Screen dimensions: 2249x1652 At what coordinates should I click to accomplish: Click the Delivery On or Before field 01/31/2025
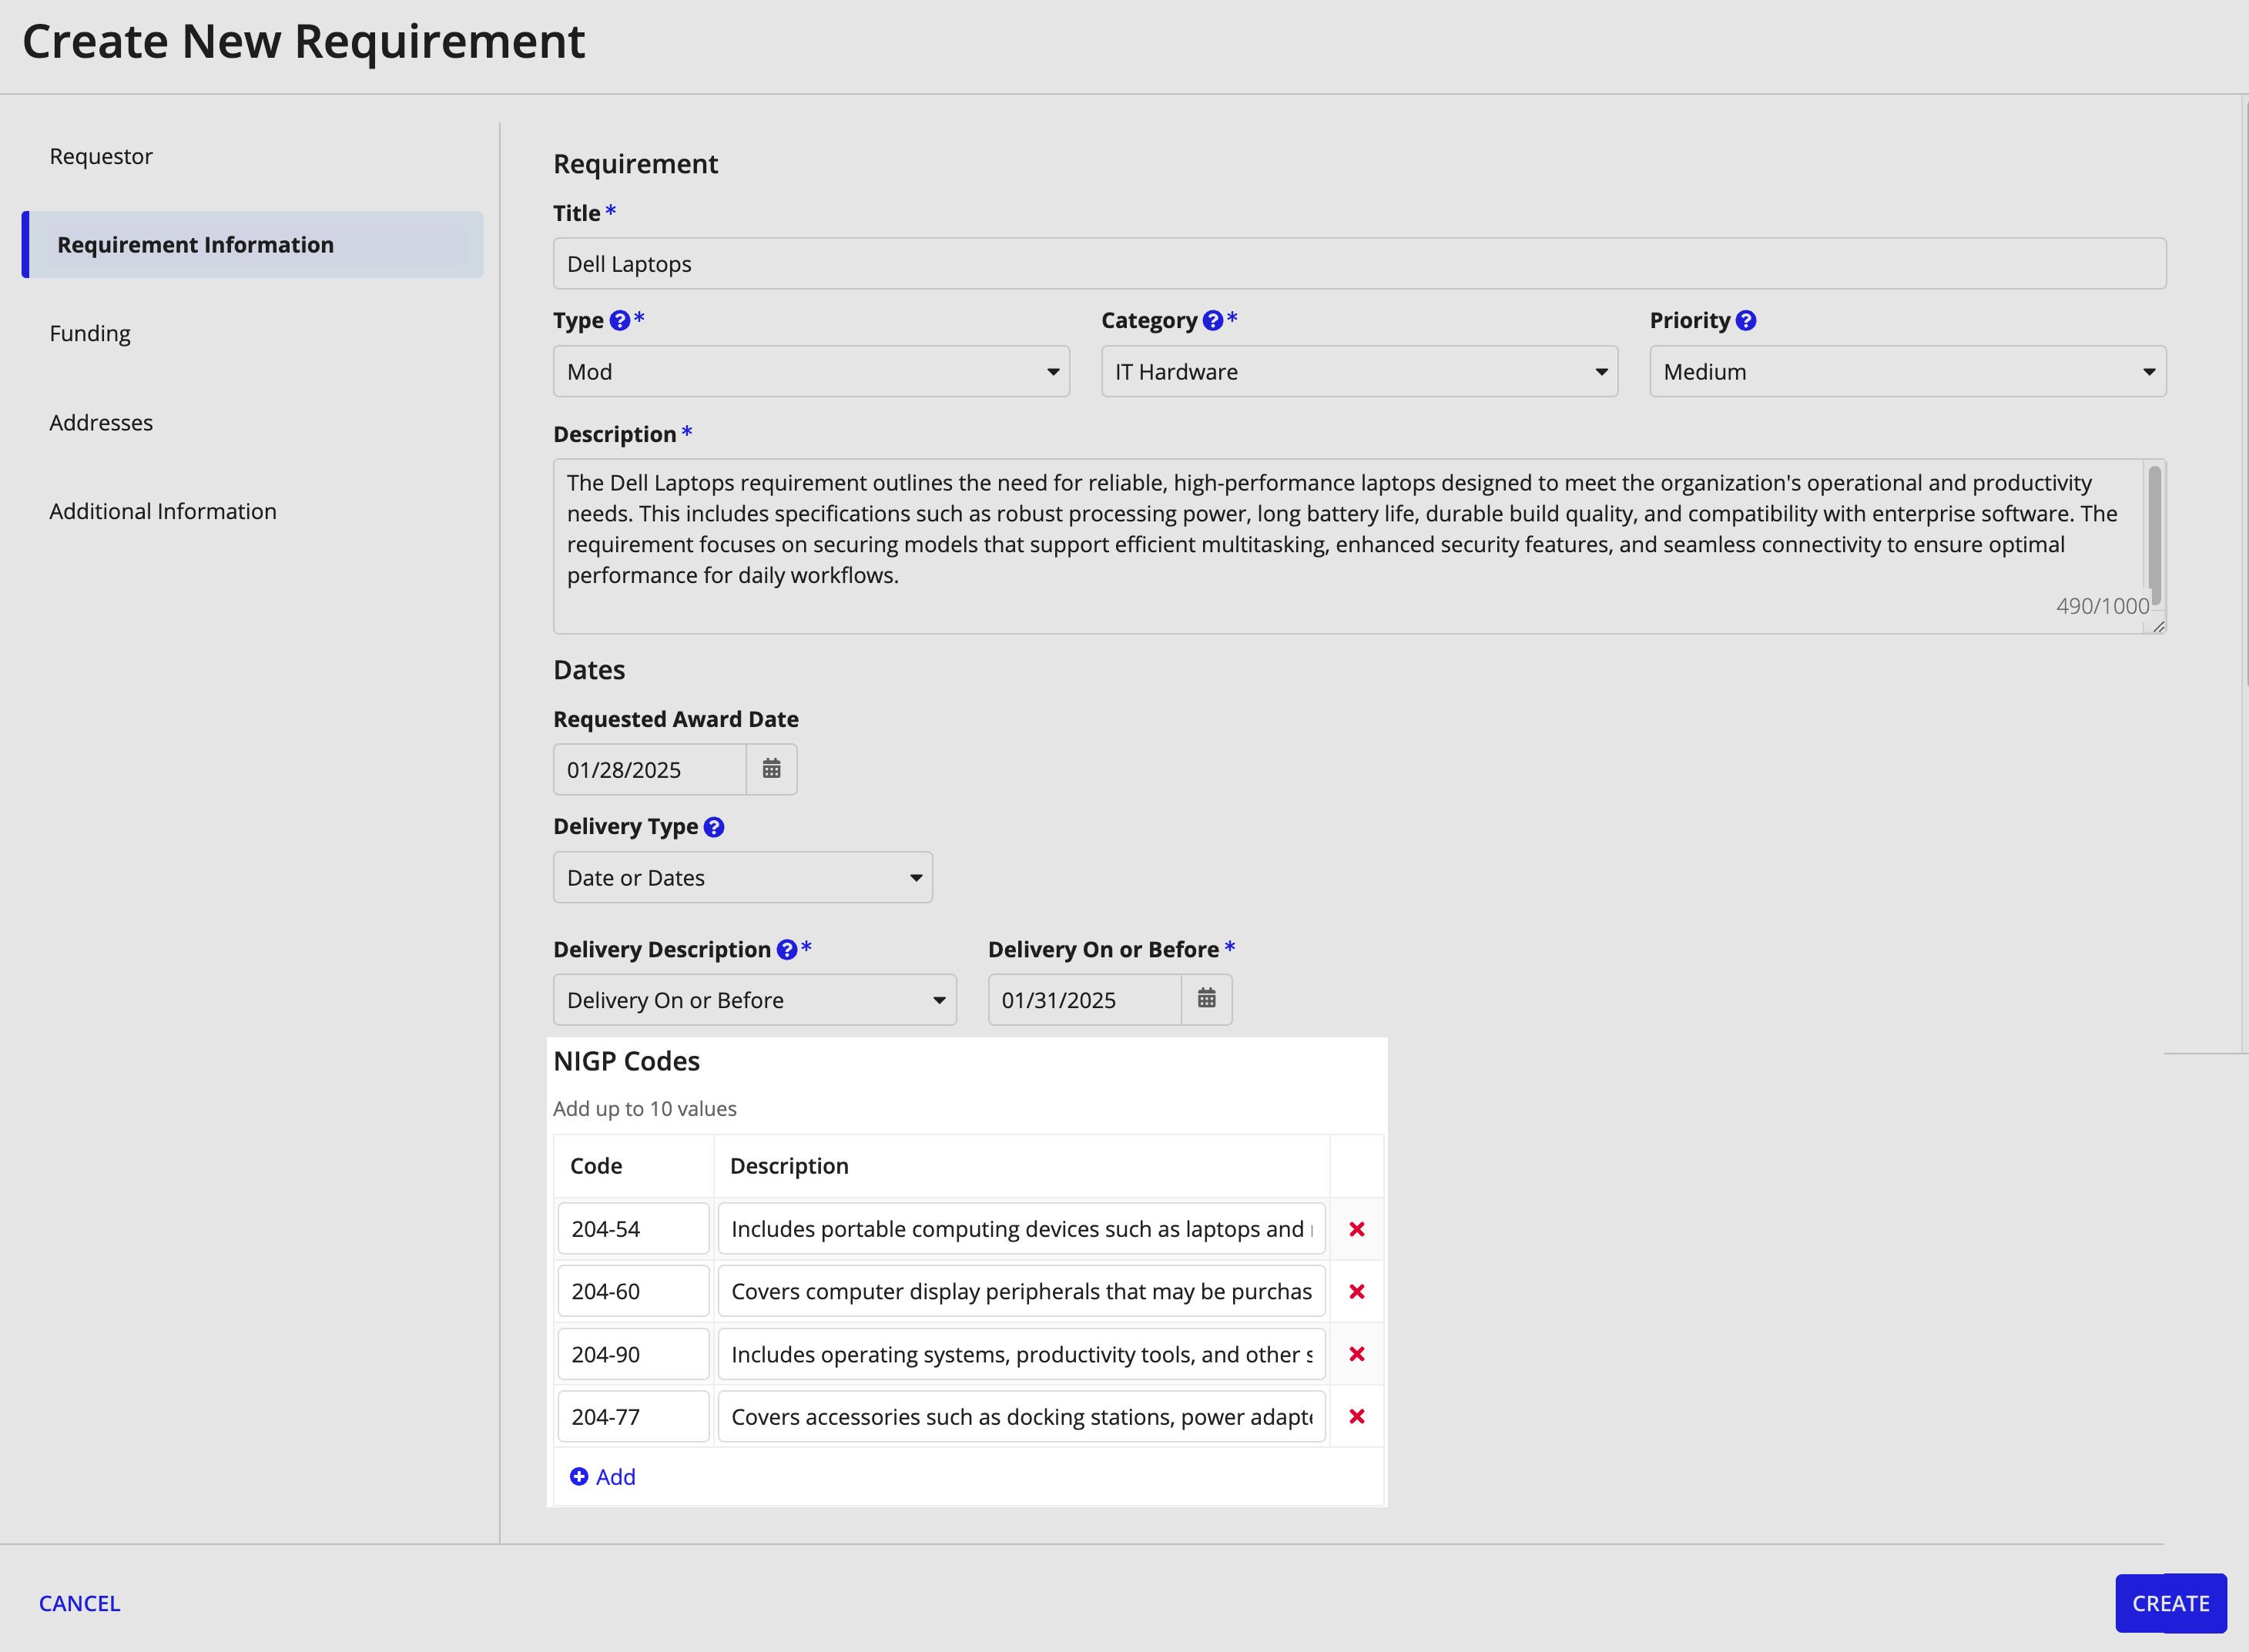point(1085,999)
